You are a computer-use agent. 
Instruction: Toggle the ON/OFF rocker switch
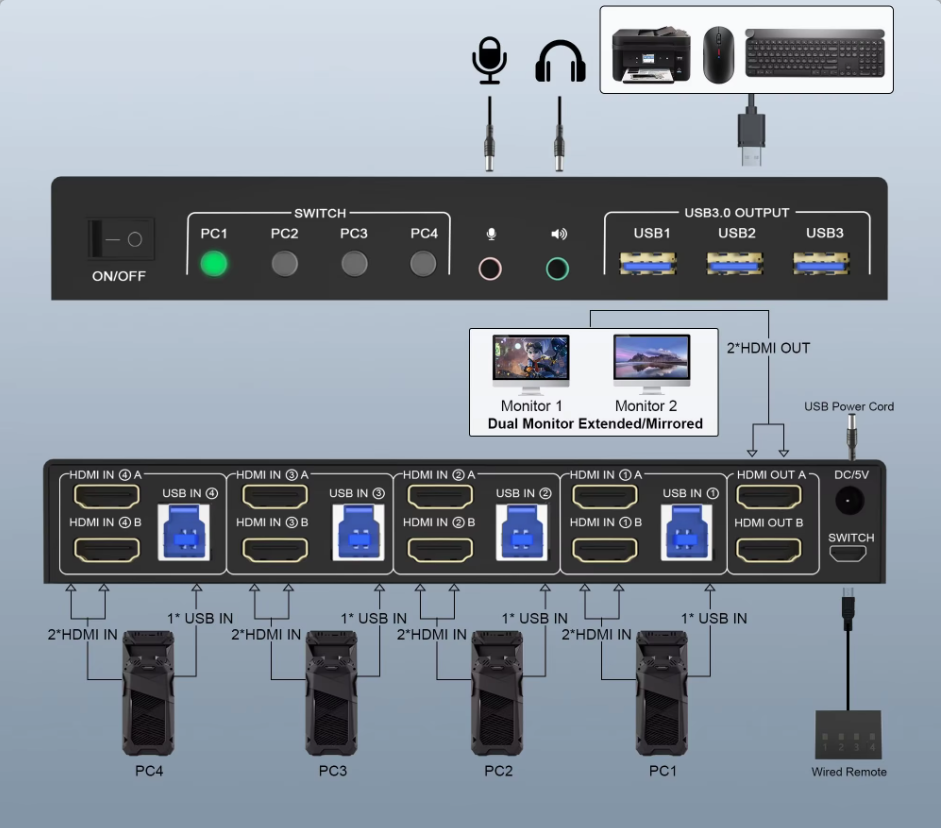119,241
